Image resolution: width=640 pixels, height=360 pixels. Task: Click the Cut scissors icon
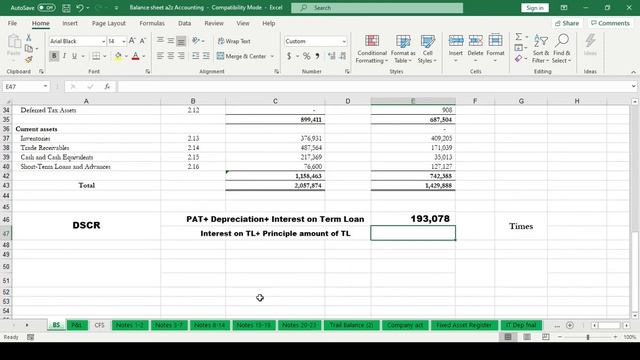[x=29, y=38]
